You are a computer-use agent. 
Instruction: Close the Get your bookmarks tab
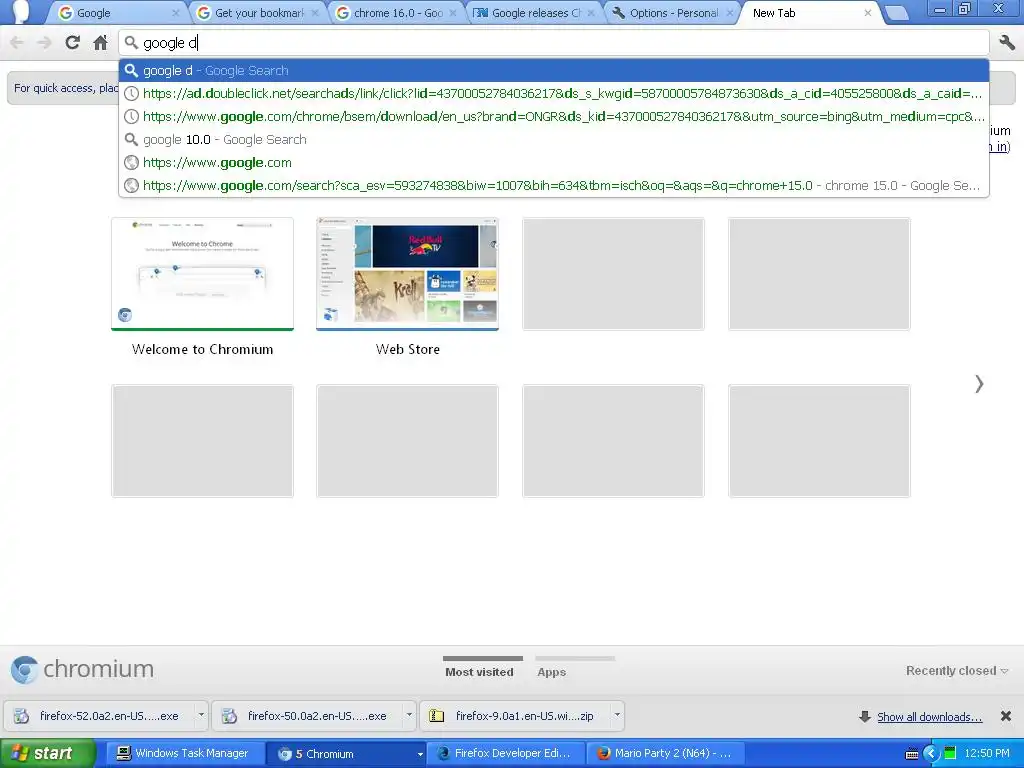[314, 13]
